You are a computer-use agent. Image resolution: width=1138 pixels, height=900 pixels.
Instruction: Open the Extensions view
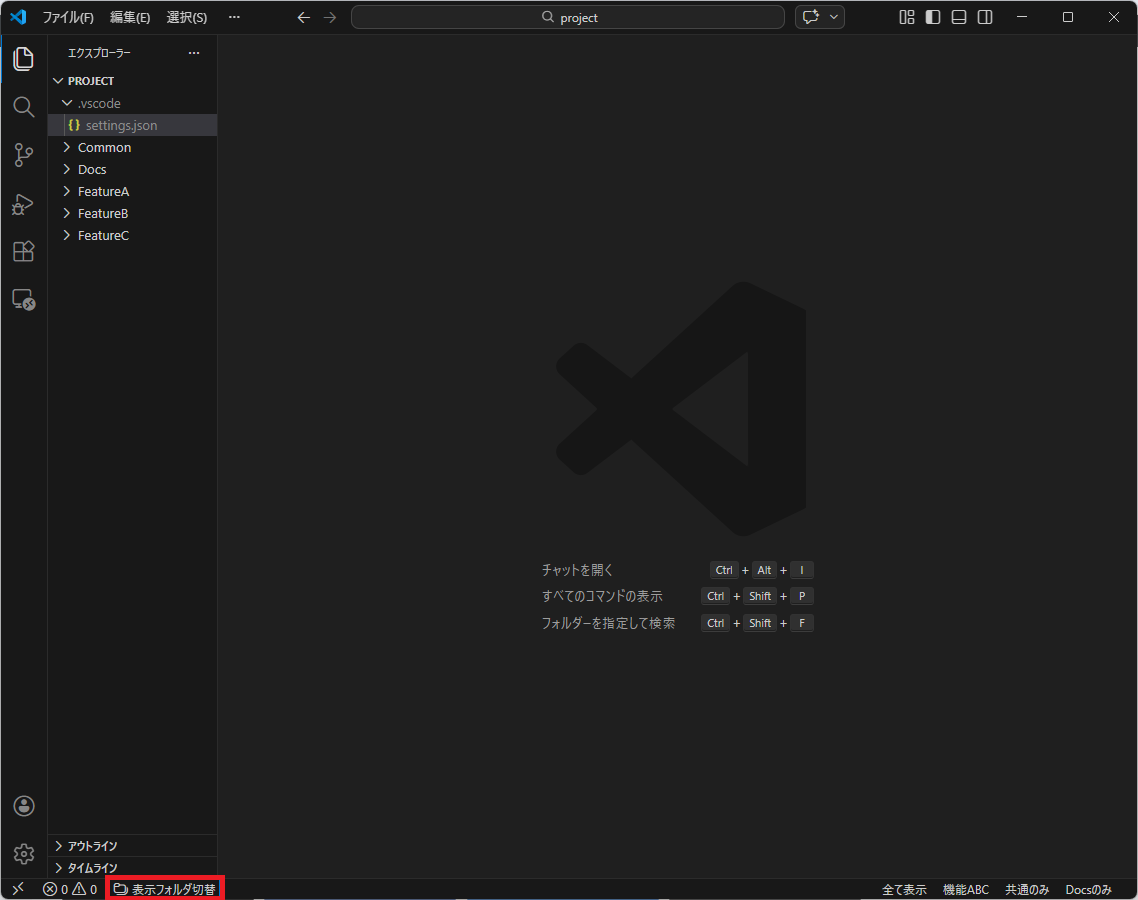[23, 252]
